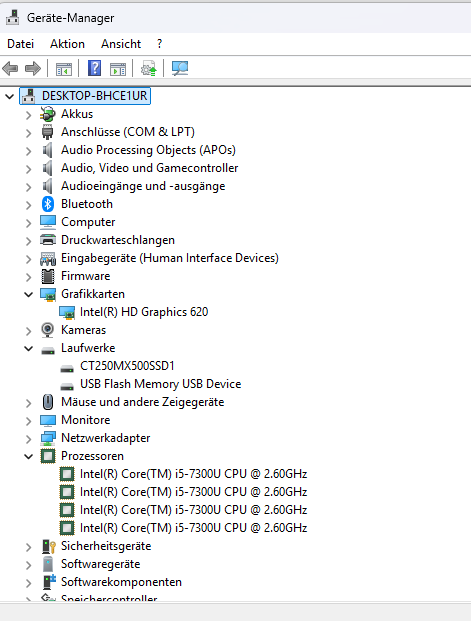Open the Ansicht menu
The width and height of the screenshot is (471, 621).
(121, 44)
